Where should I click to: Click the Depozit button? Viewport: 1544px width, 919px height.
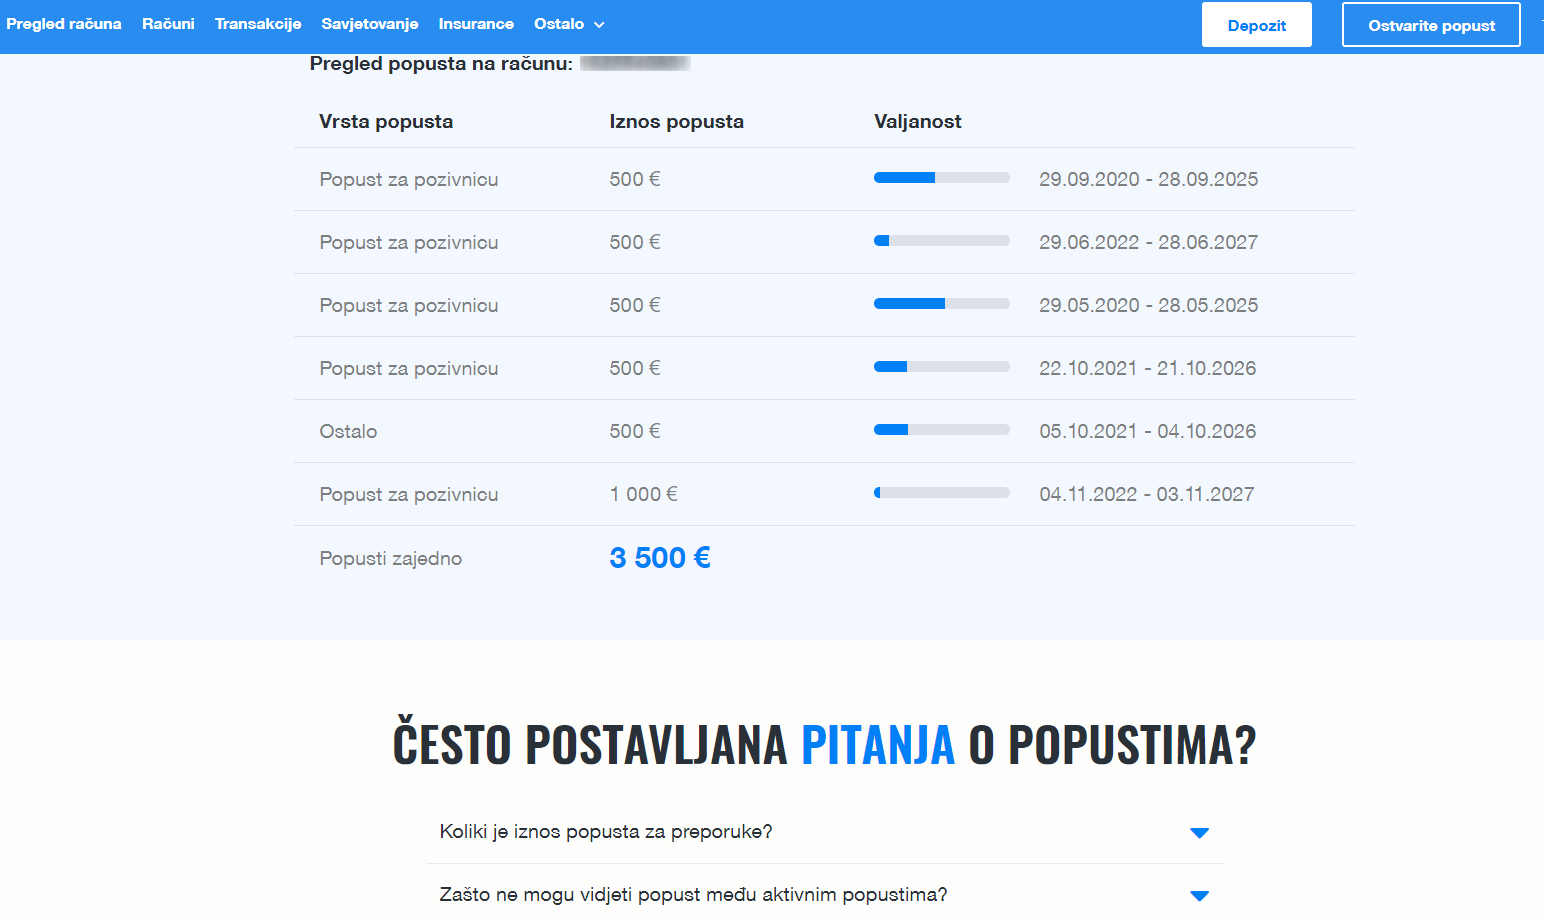click(x=1256, y=24)
